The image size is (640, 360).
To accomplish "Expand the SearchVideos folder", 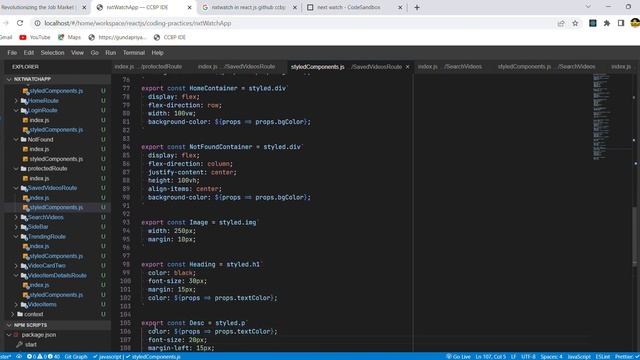I will [45, 217].
